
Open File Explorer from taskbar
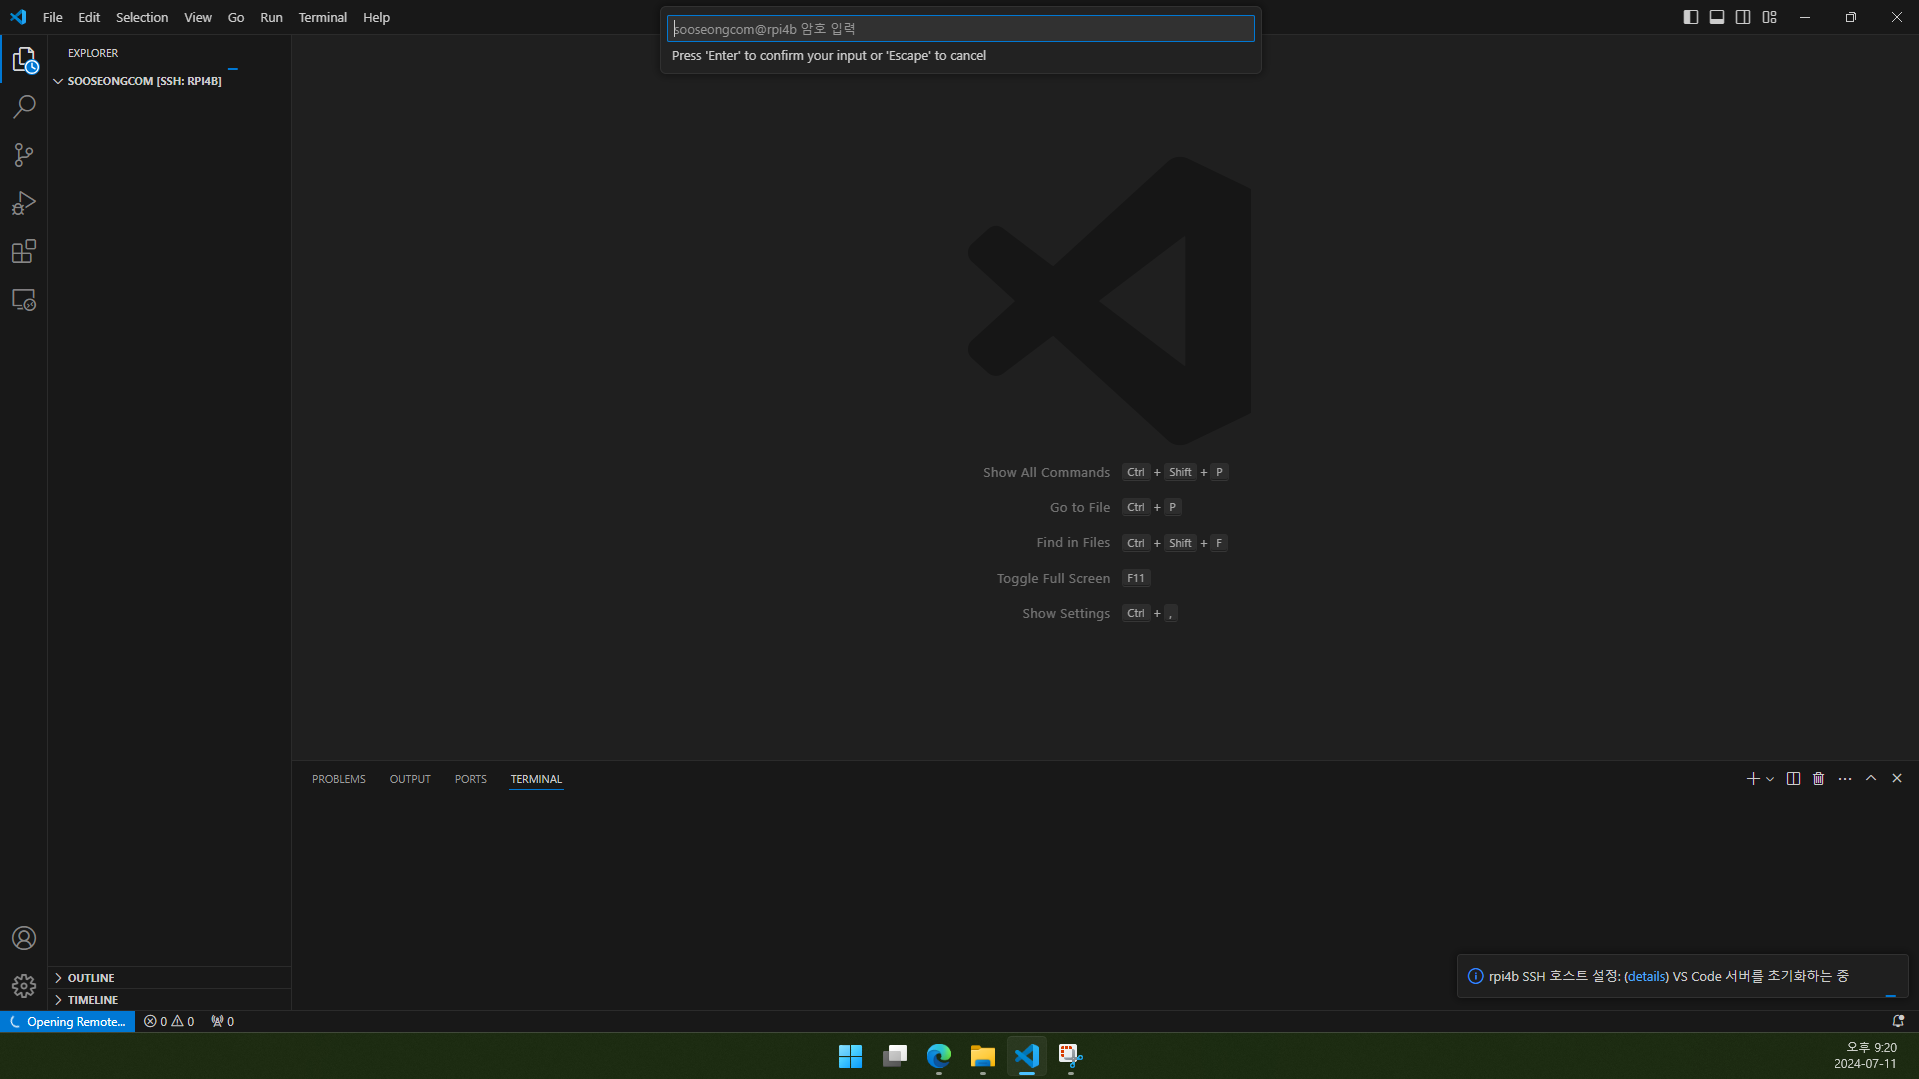click(x=983, y=1056)
